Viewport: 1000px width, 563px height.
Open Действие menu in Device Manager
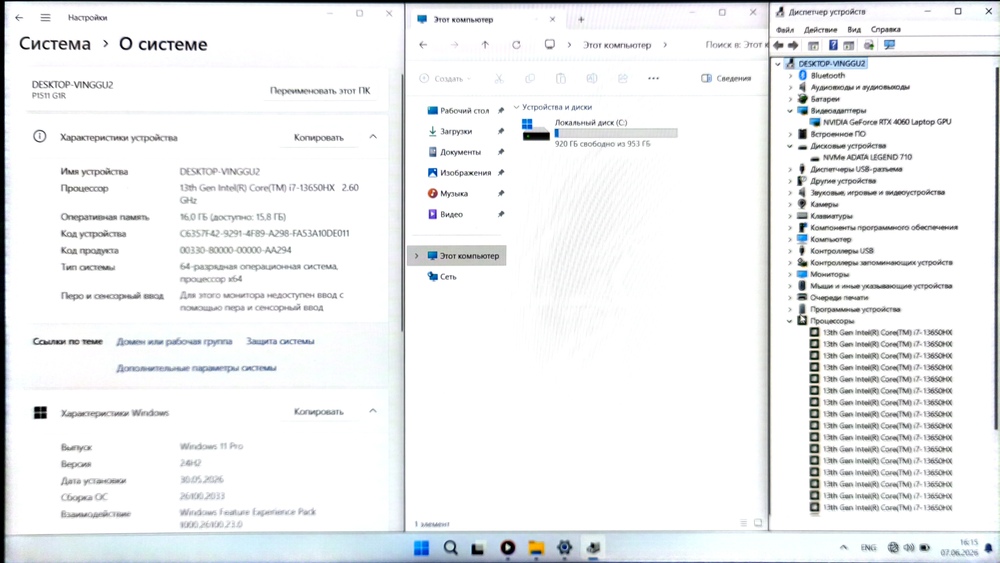(820, 29)
